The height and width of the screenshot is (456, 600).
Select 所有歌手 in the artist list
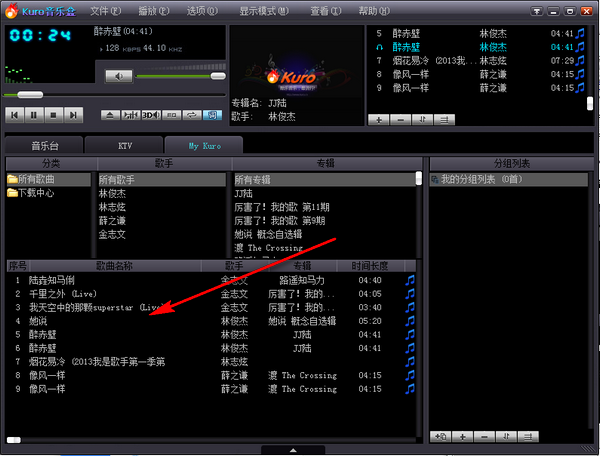tap(162, 179)
